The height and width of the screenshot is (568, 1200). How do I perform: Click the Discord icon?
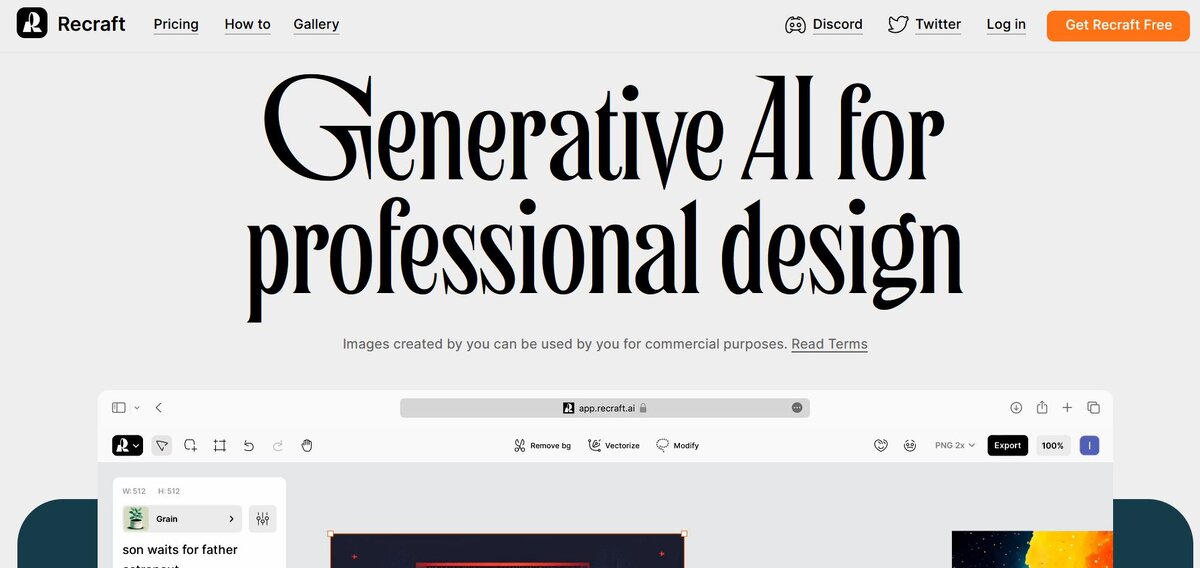796,25
